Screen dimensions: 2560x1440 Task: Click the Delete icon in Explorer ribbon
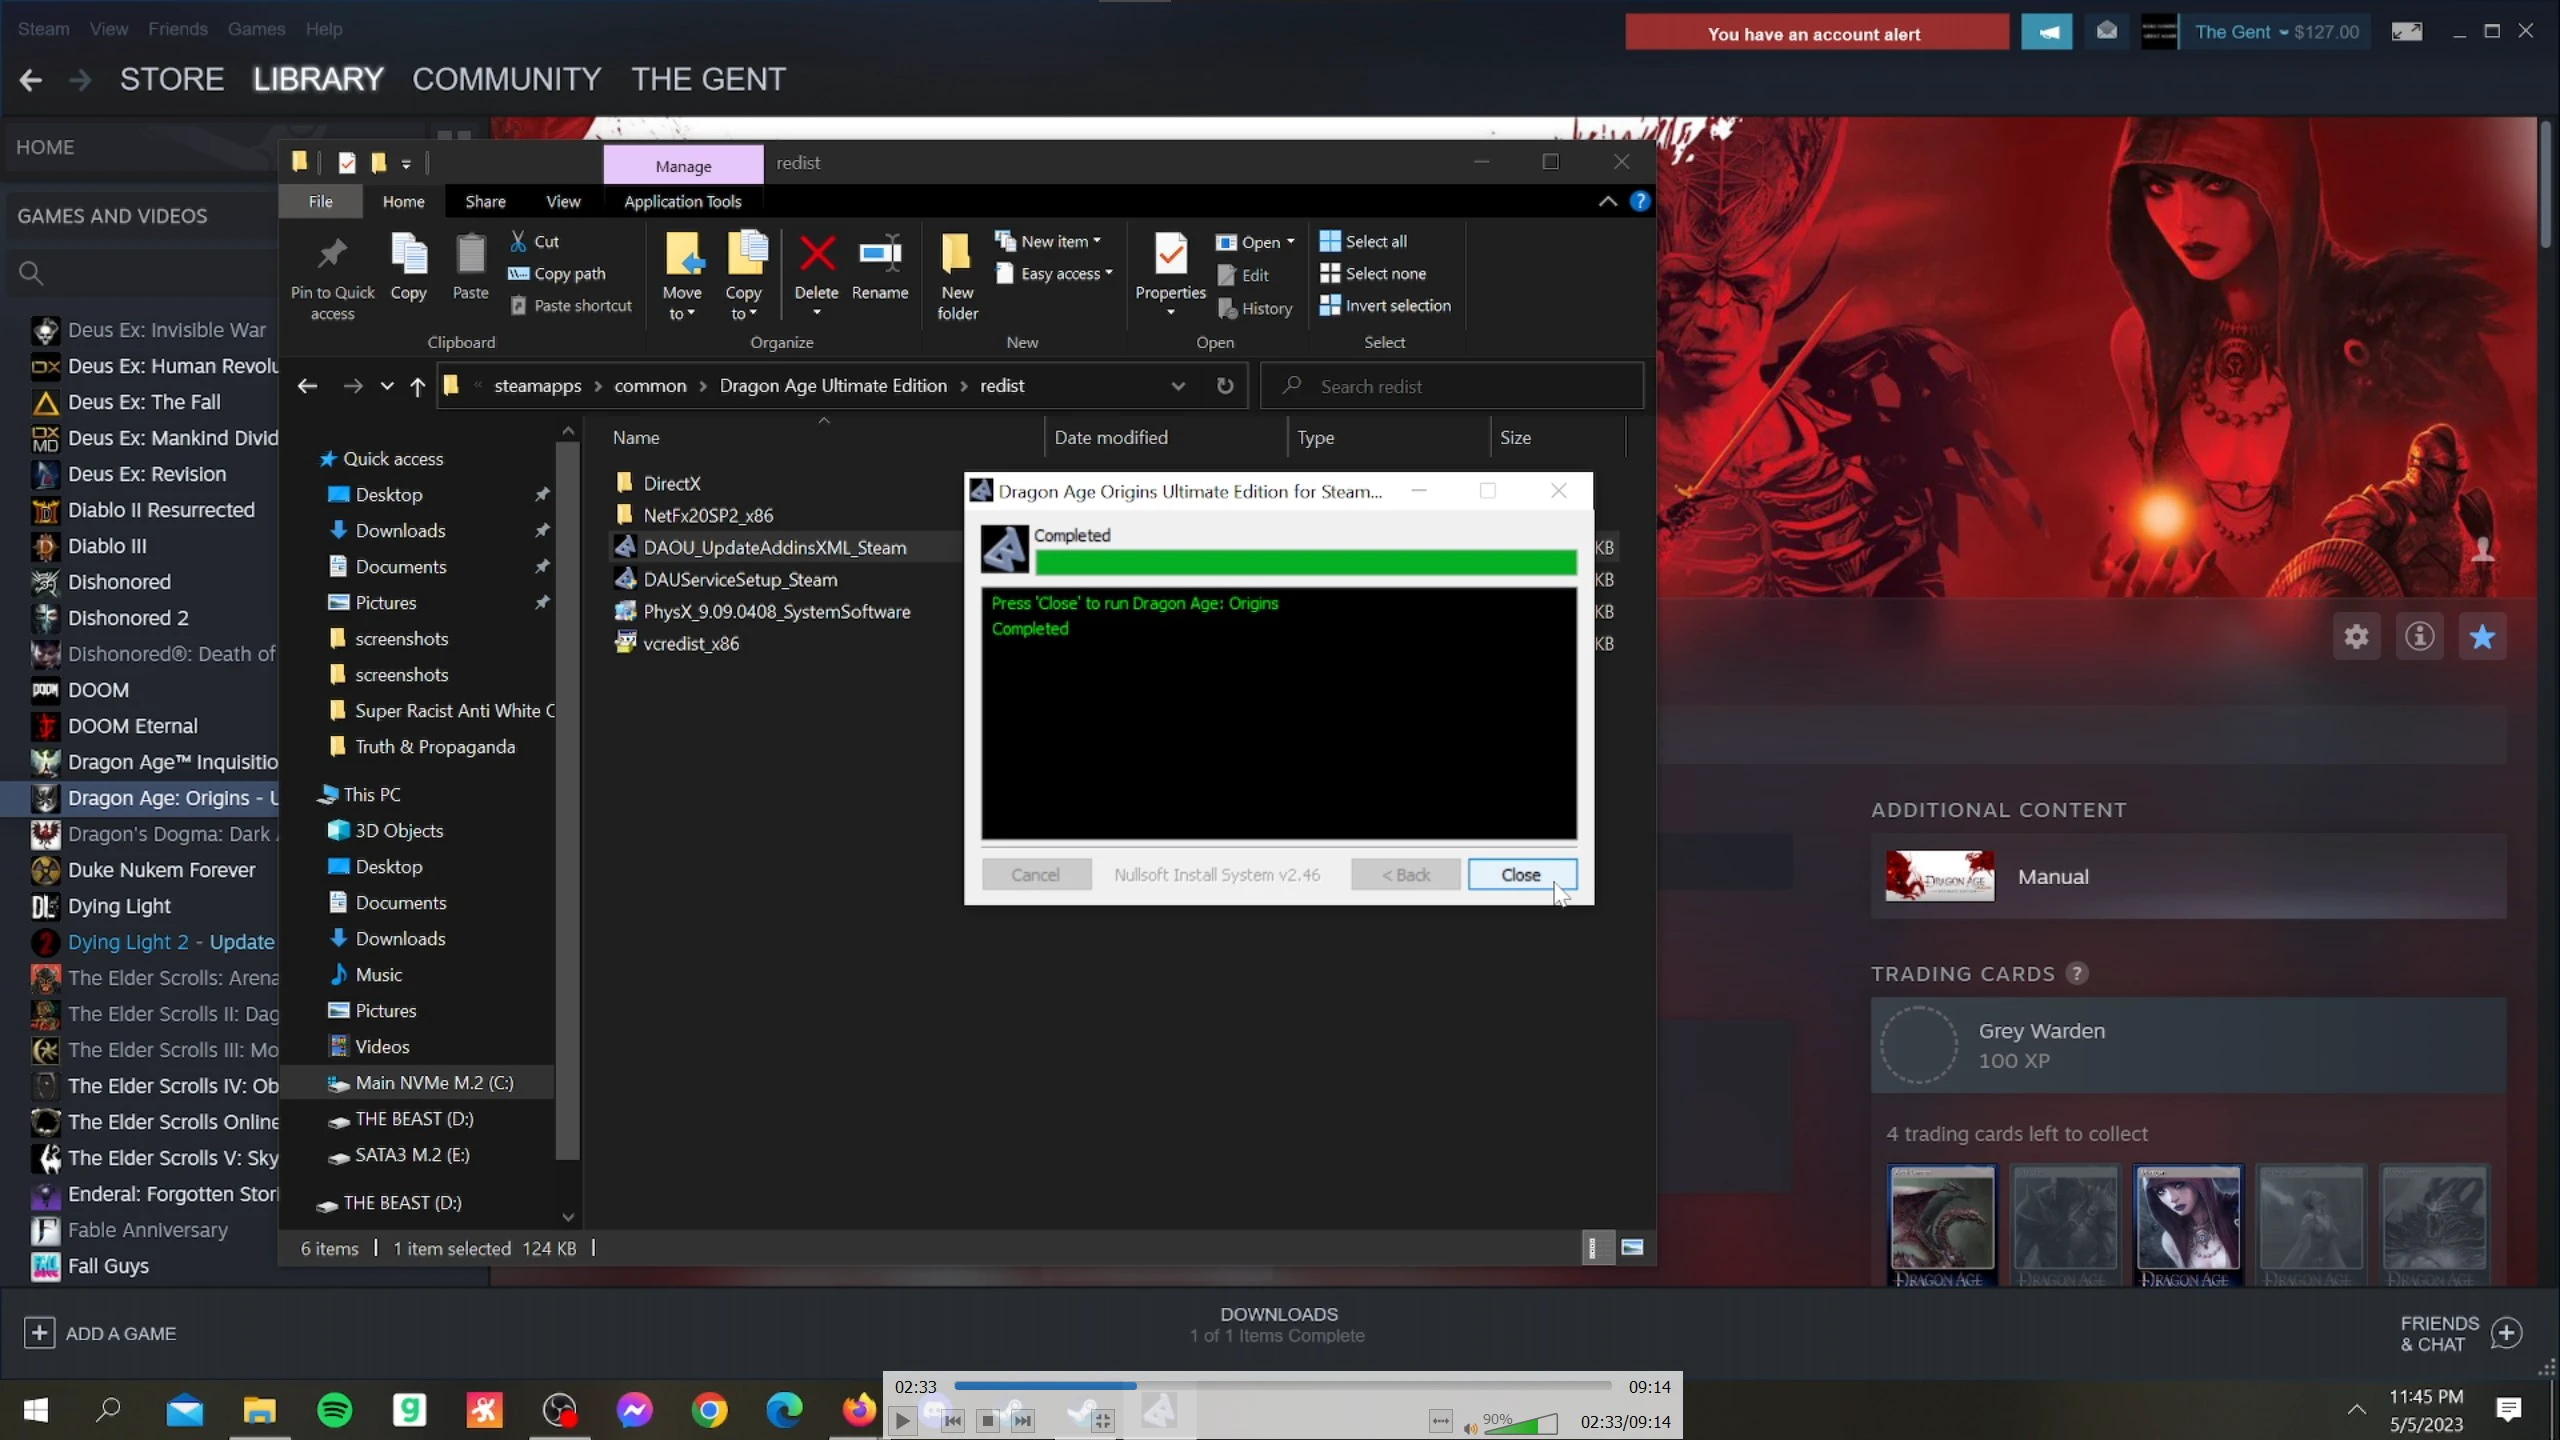tap(817, 255)
